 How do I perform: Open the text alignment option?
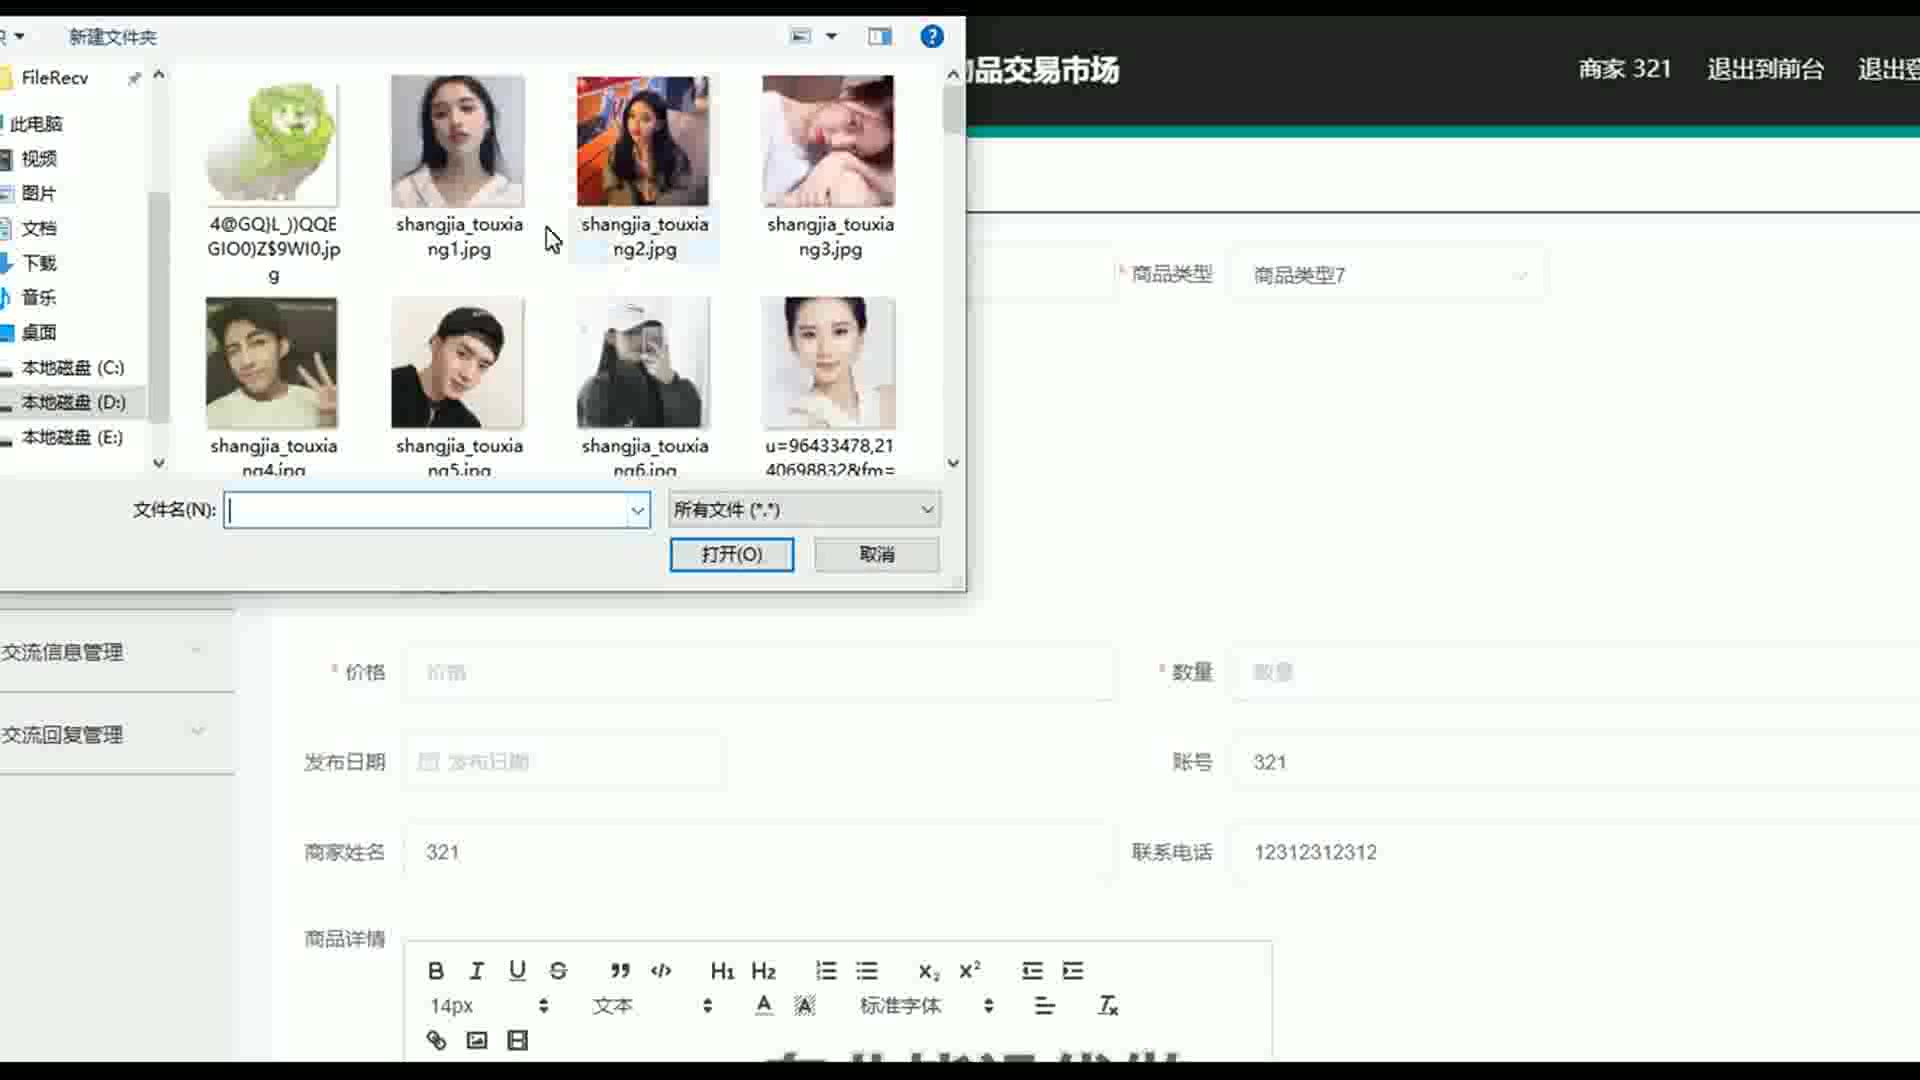click(1045, 1005)
